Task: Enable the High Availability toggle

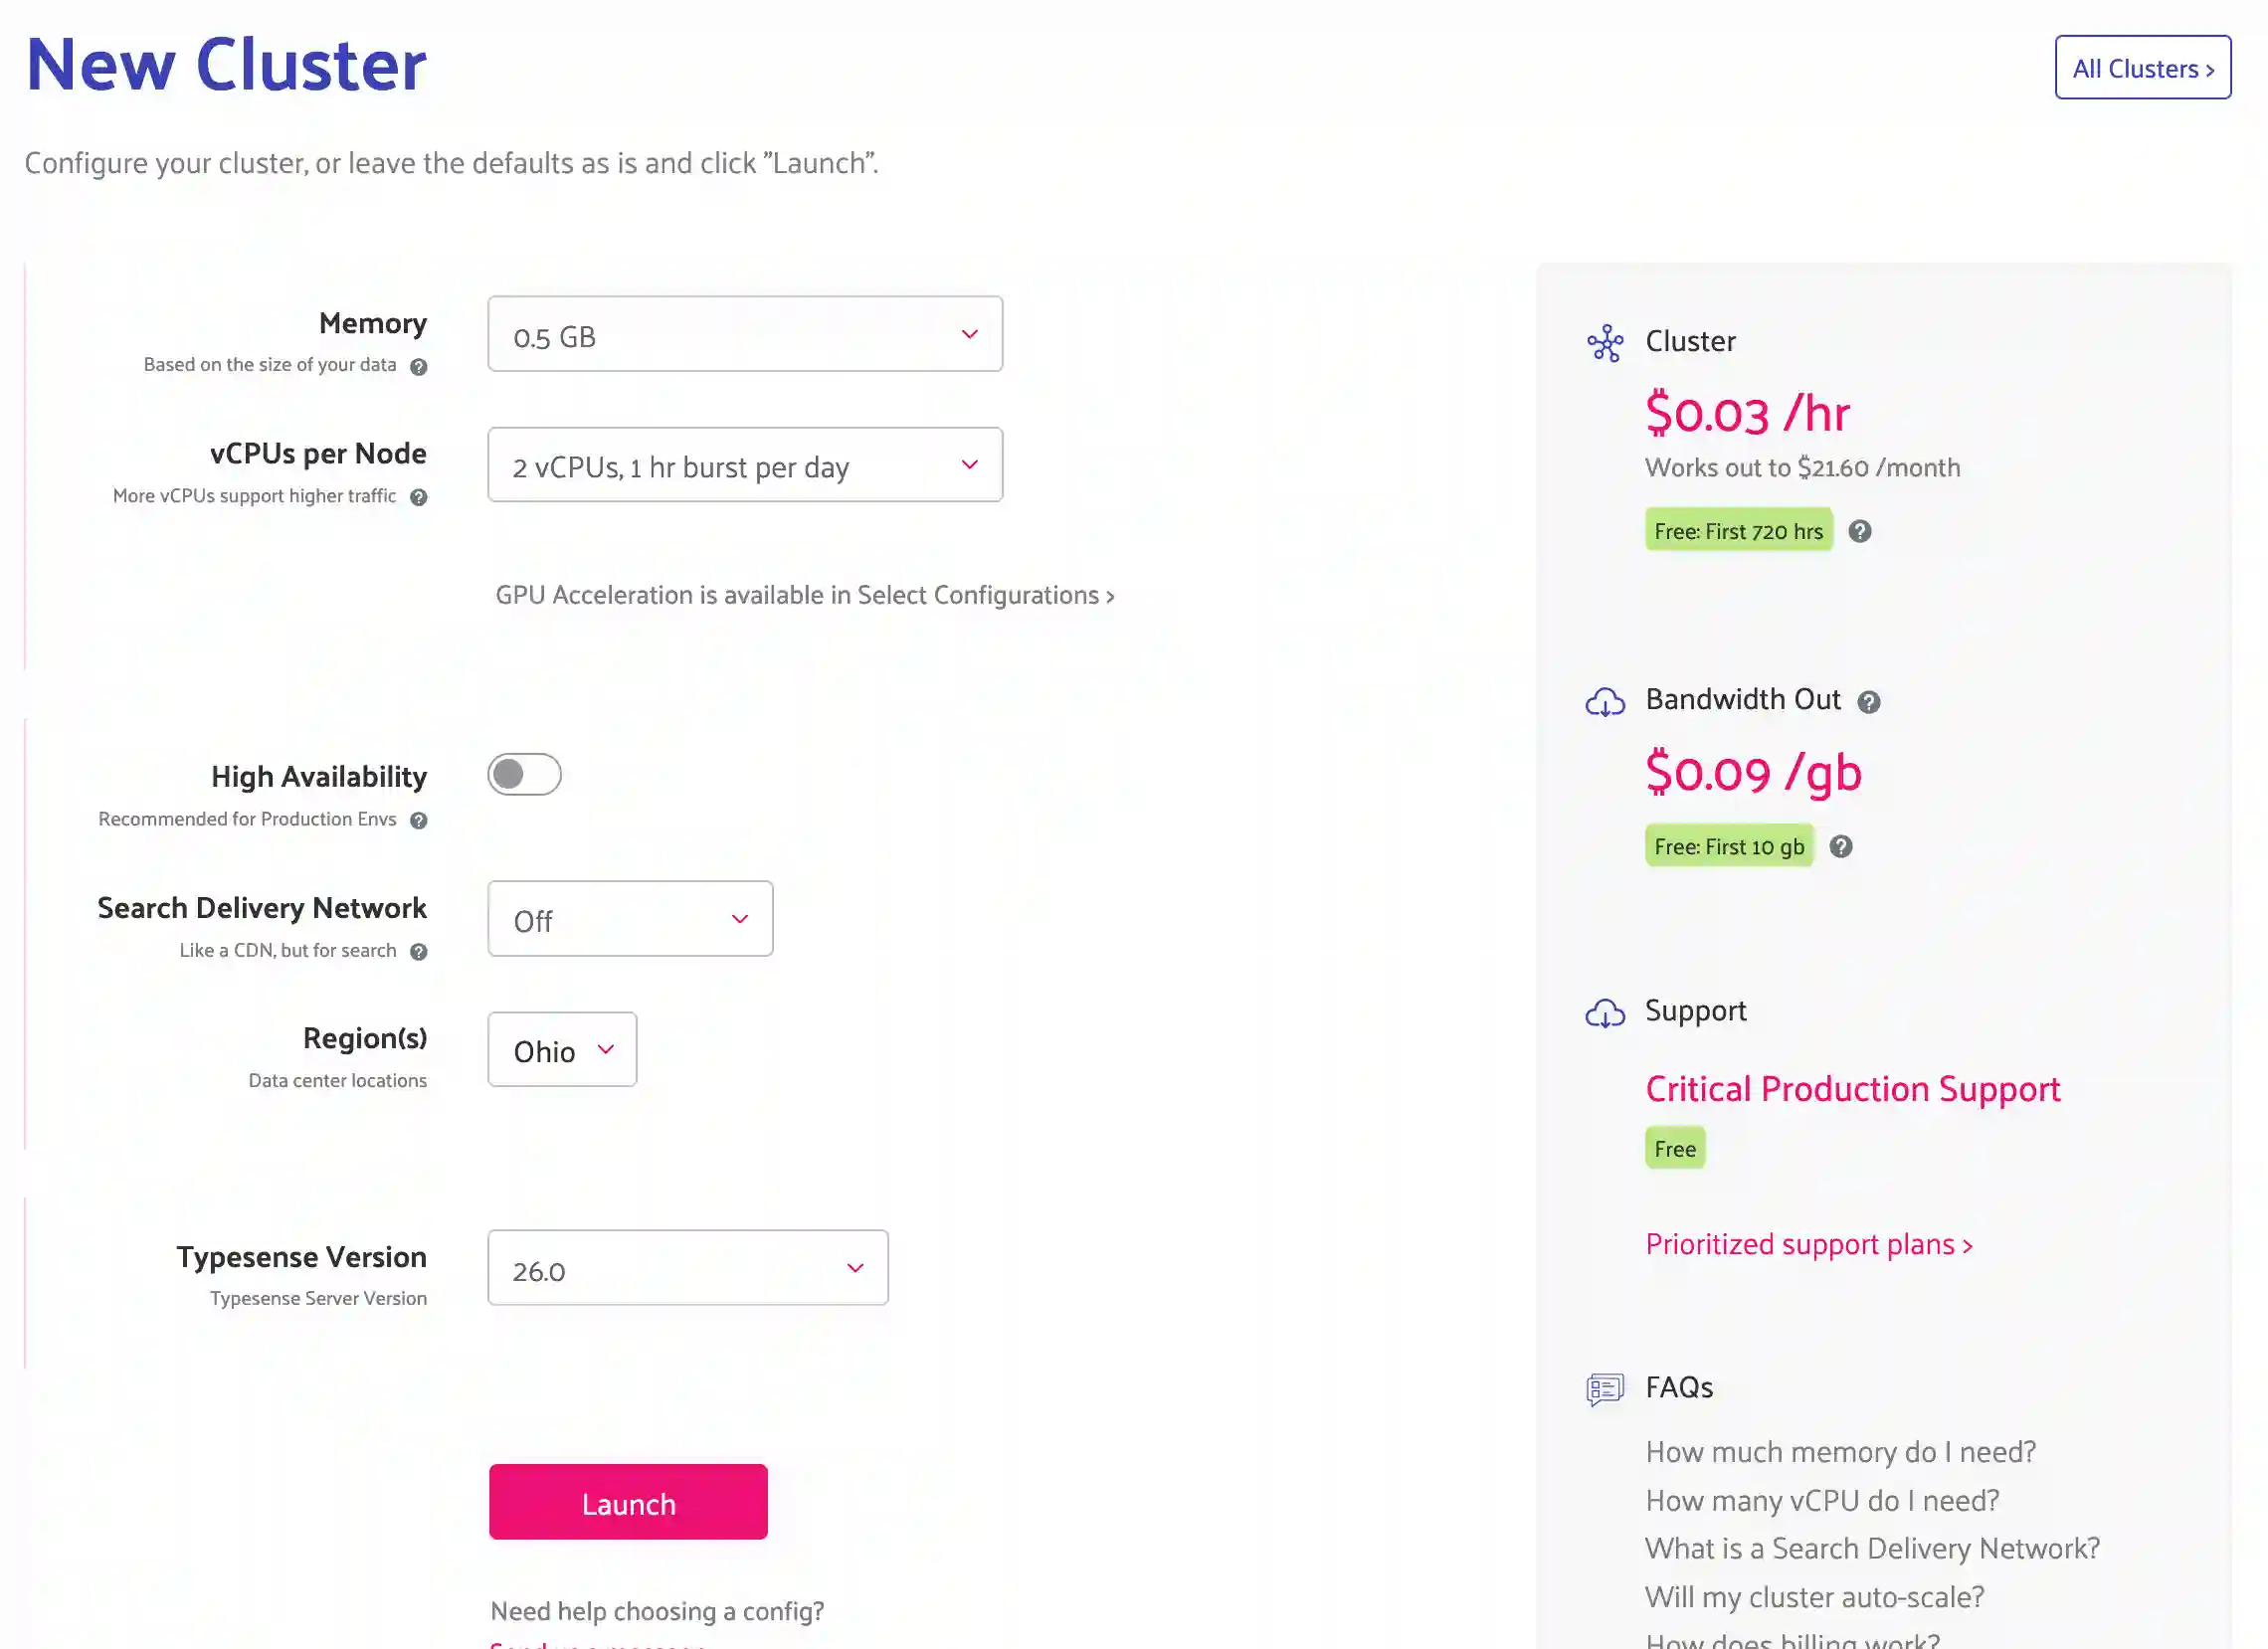Action: pyautogui.click(x=524, y=774)
